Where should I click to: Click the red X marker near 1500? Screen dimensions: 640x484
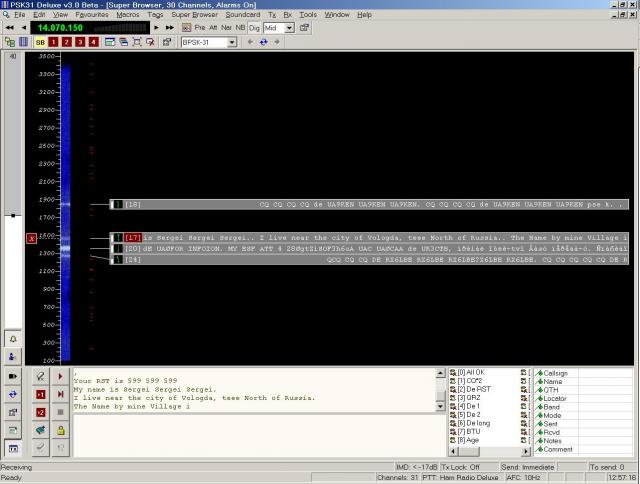point(31,238)
